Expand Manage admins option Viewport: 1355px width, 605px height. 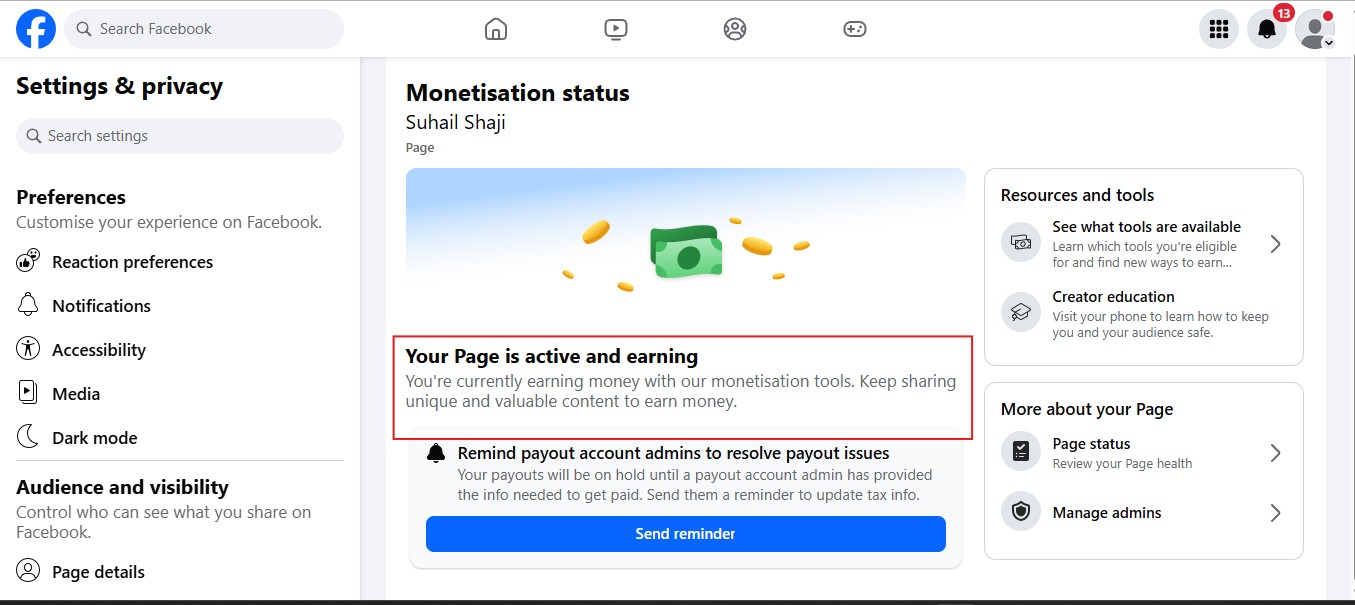pyautogui.click(x=1275, y=513)
